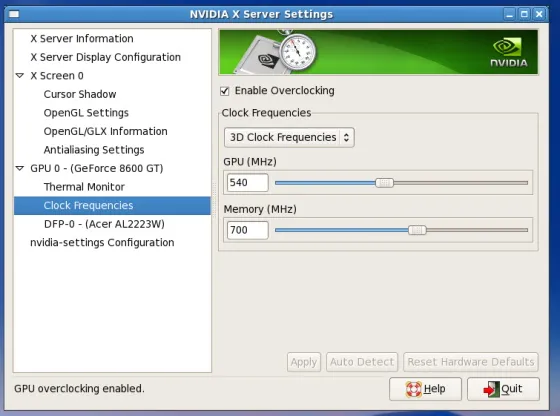
Task: Collapse the X Screen 0 tree node
Action: click(20, 76)
